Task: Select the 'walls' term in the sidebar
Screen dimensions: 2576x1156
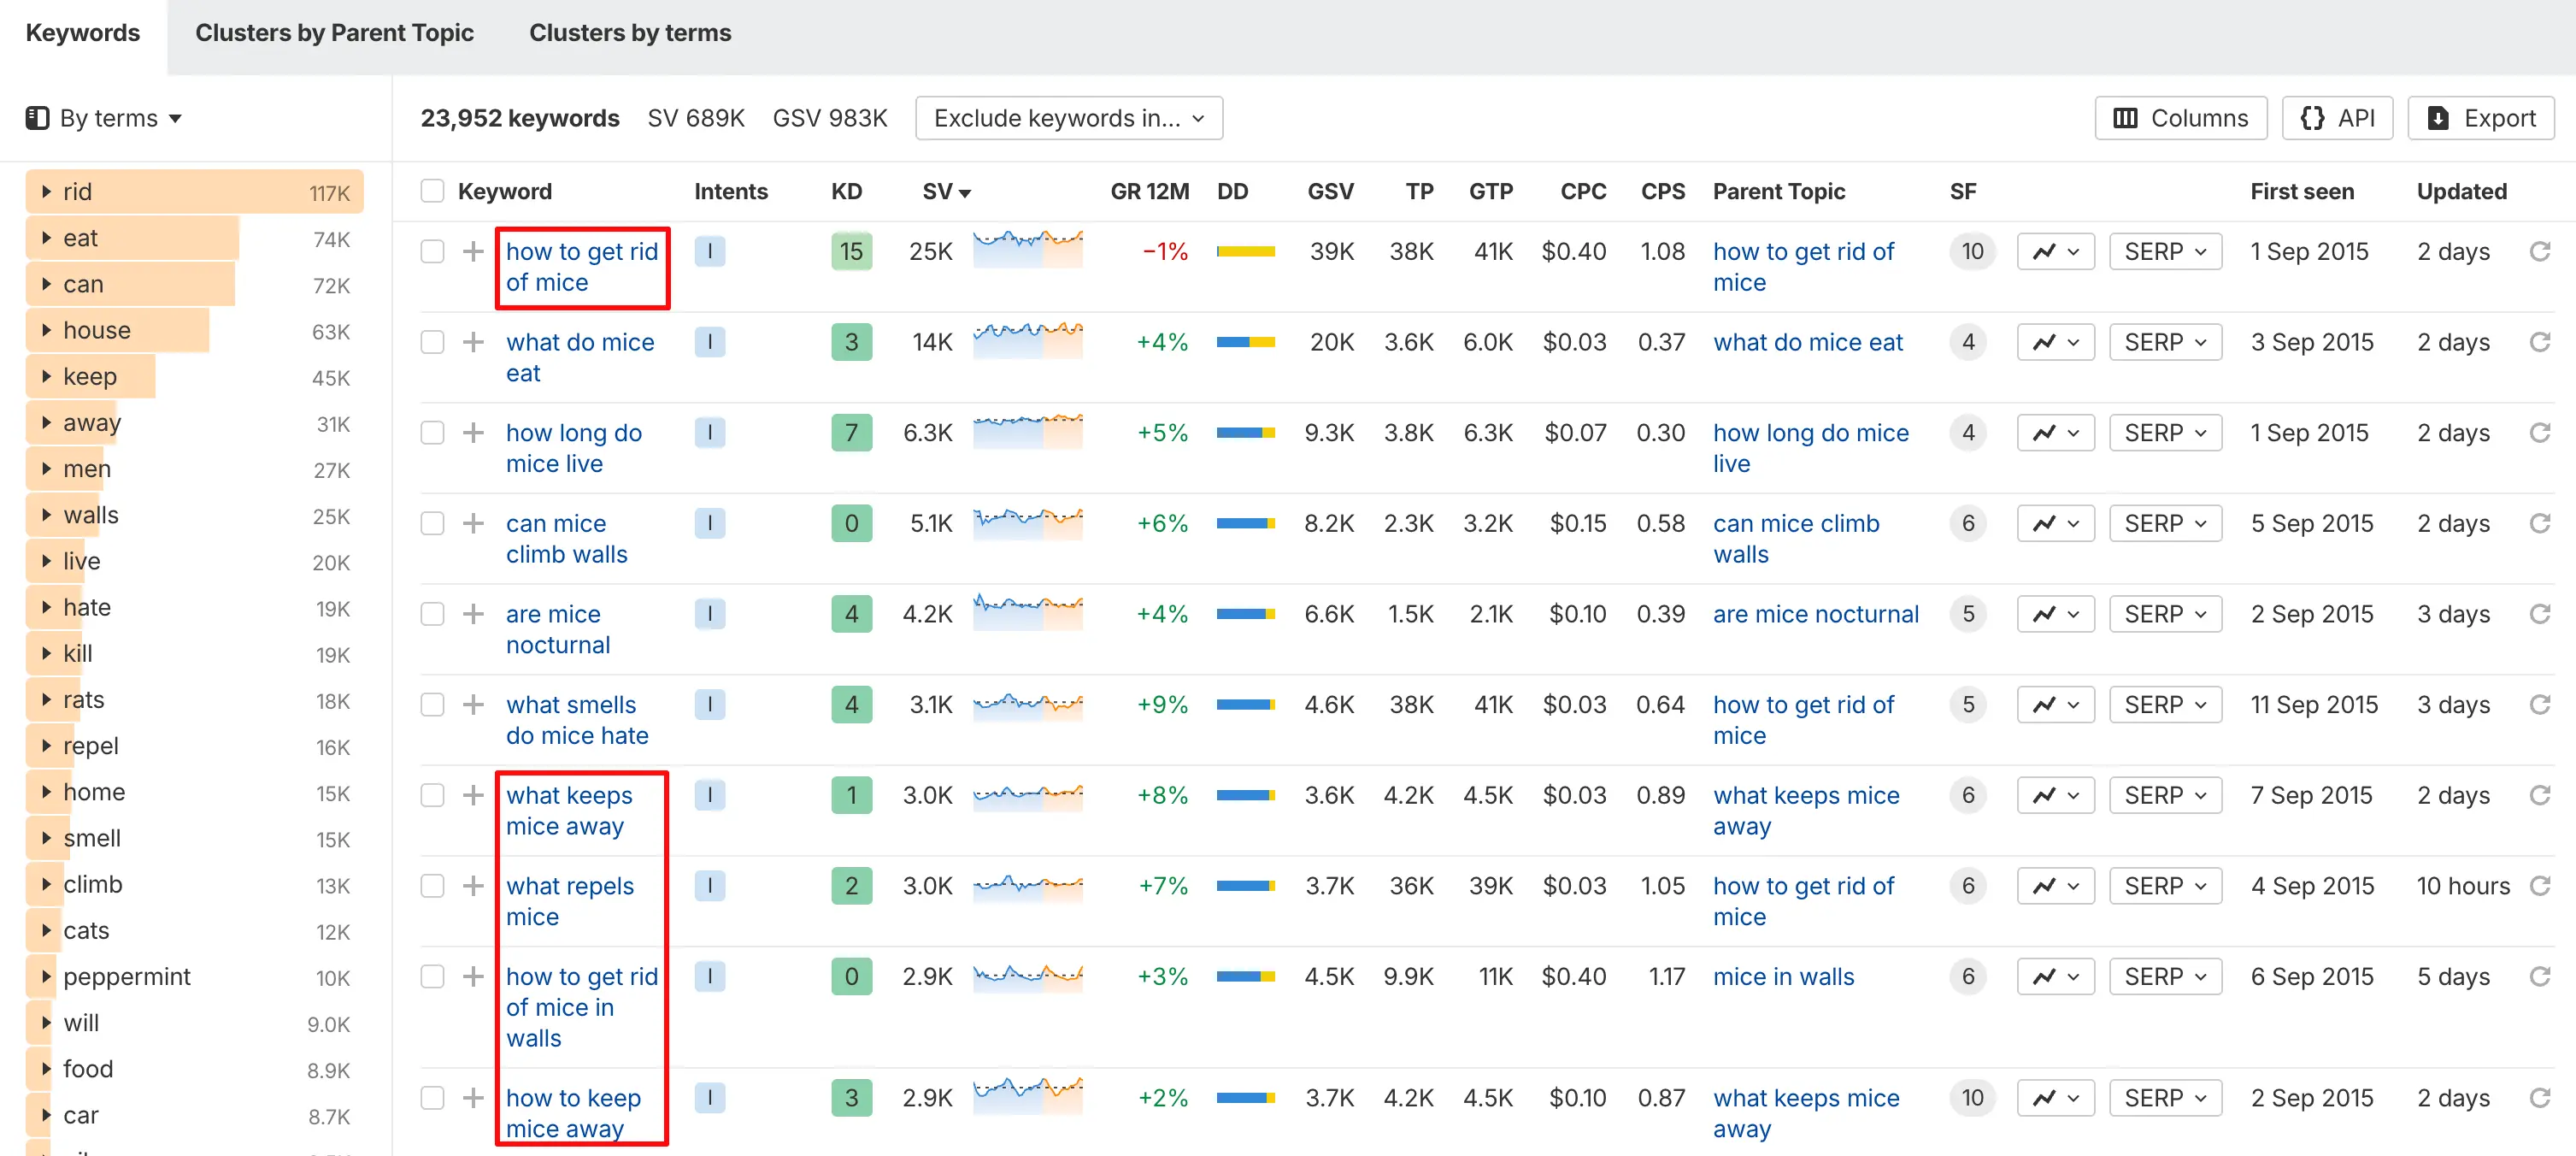Action: point(91,515)
